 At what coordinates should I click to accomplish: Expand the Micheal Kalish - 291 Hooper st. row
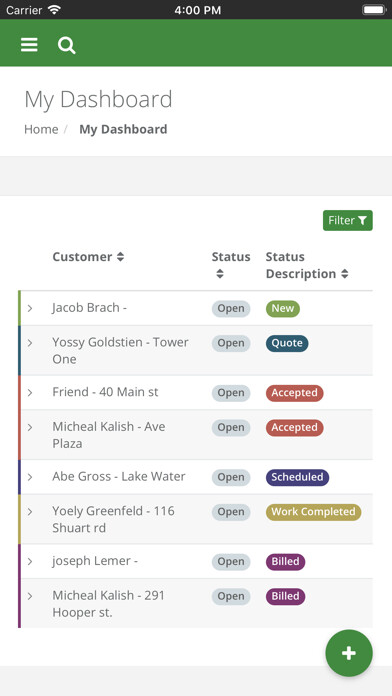point(30,596)
